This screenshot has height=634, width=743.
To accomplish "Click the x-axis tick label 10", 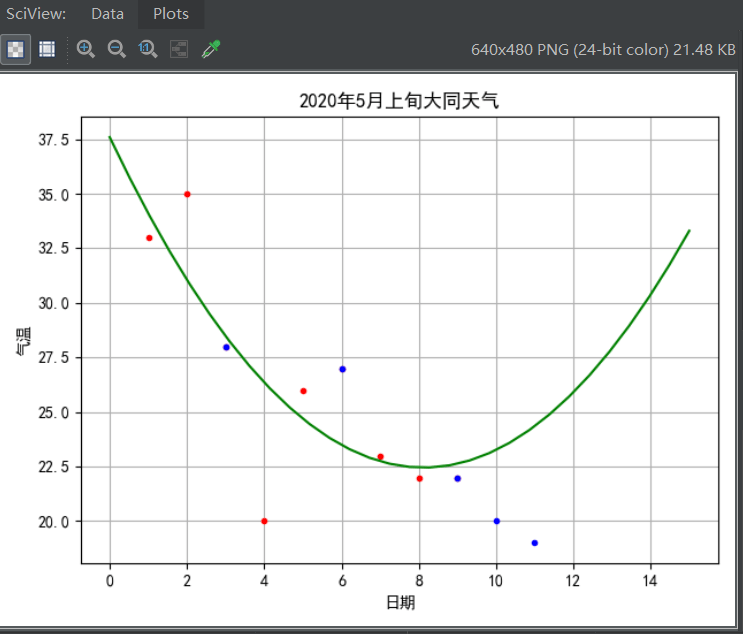I will pos(496,580).
